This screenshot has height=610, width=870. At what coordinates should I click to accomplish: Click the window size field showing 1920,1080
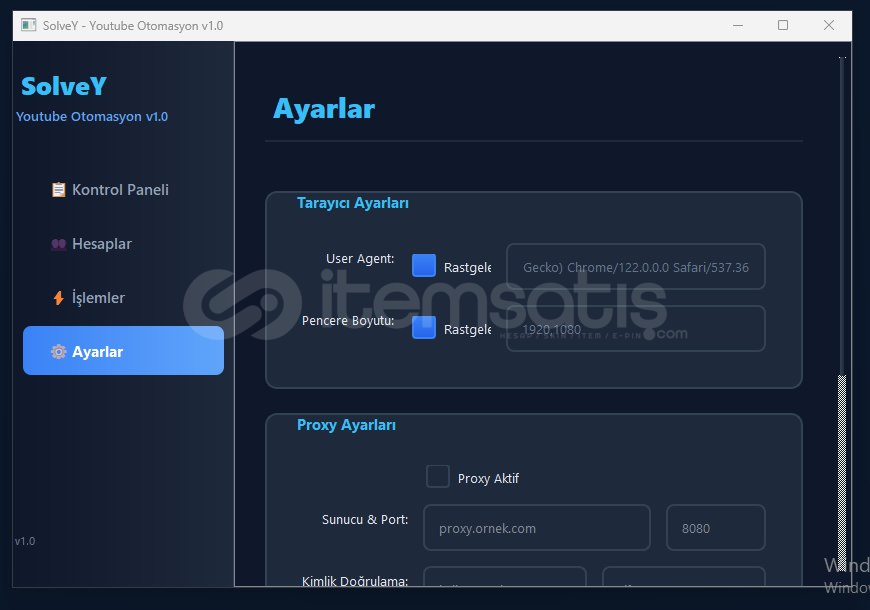click(636, 329)
